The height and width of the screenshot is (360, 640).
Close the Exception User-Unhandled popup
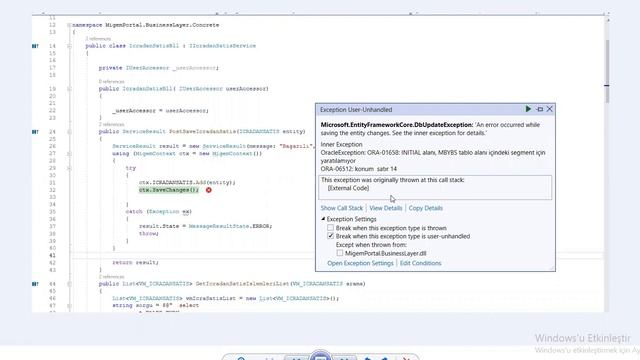(x=549, y=109)
